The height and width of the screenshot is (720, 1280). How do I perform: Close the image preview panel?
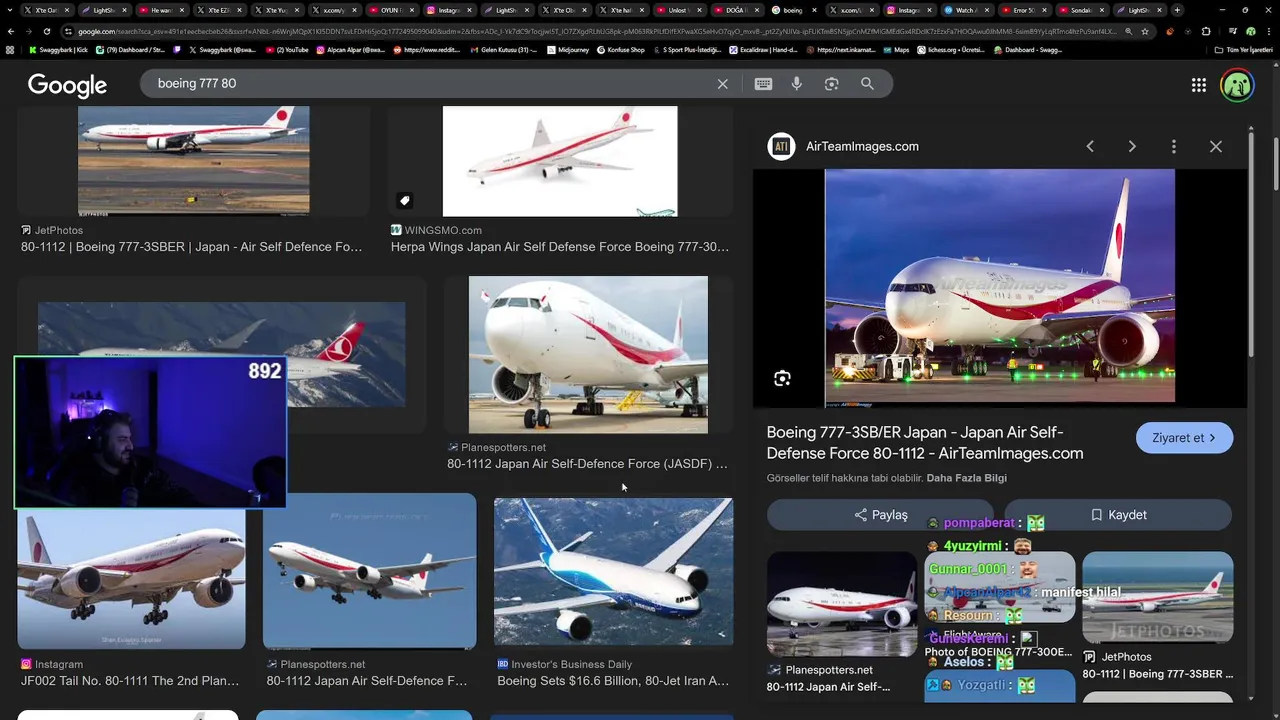pos(1216,146)
